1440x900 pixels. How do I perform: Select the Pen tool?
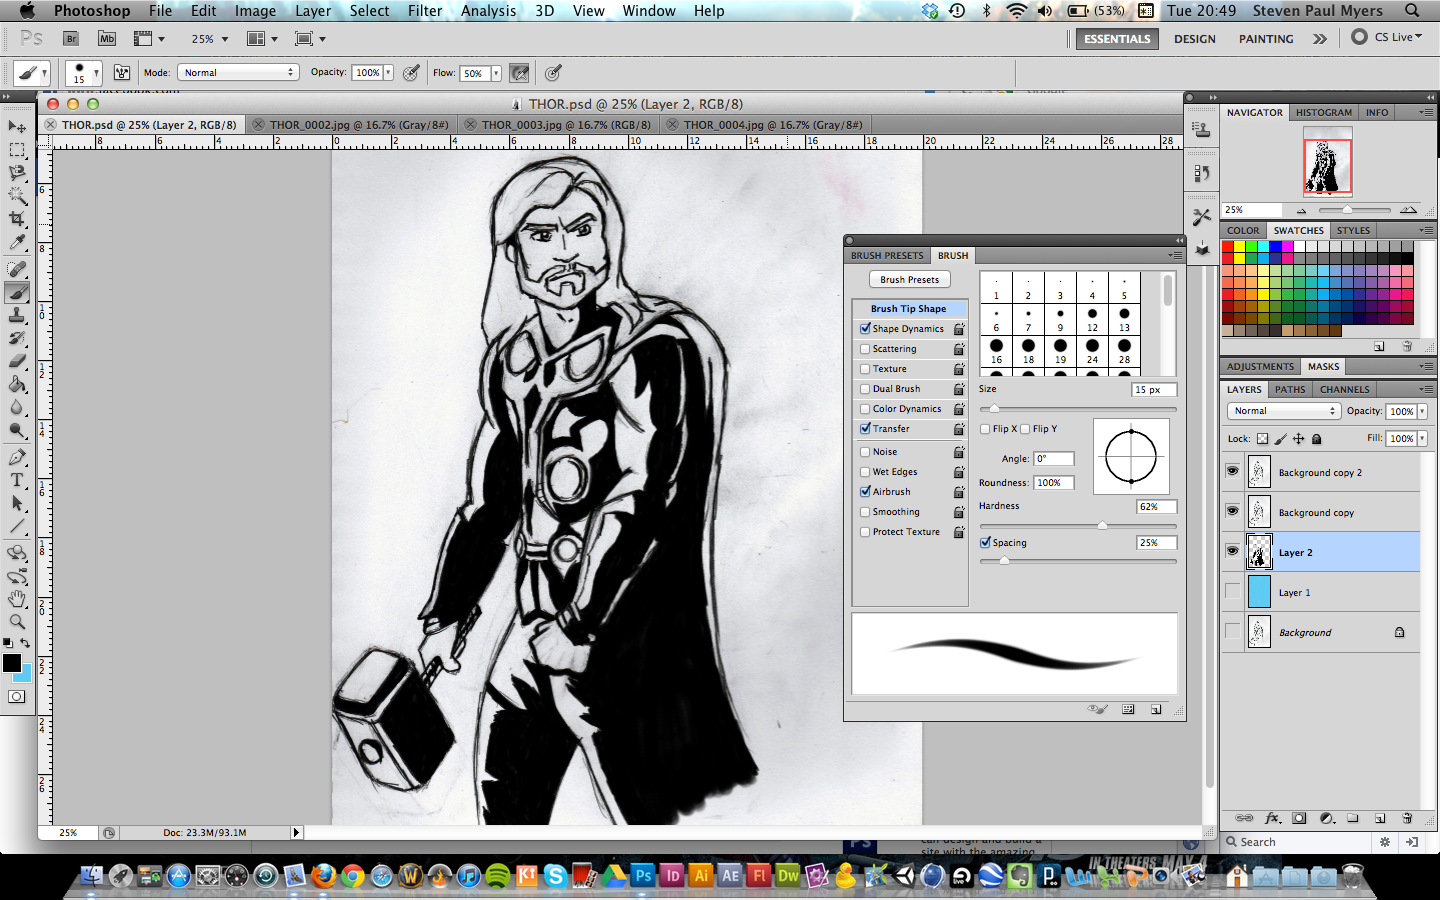pyautogui.click(x=17, y=457)
